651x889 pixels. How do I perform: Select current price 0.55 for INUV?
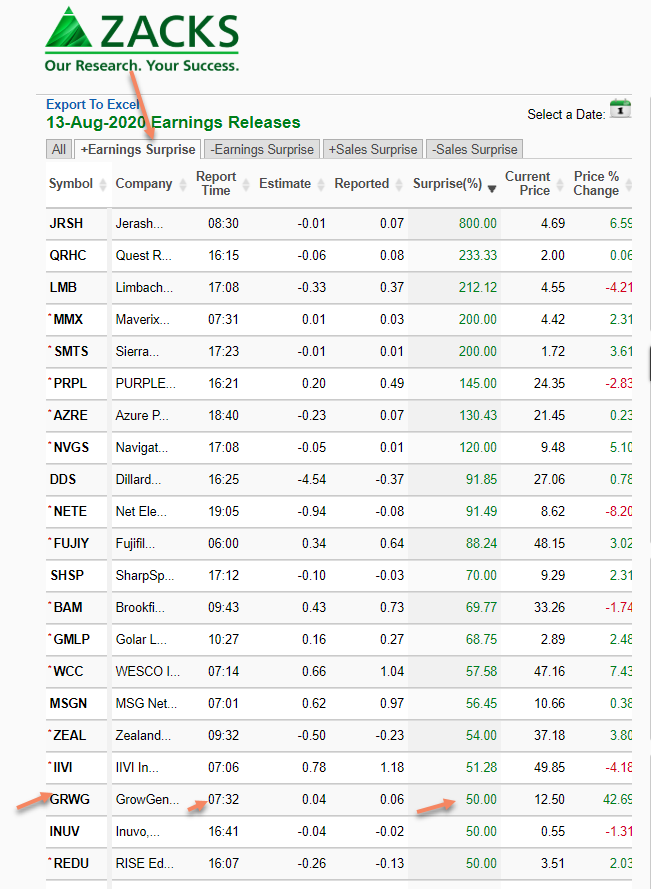coord(553,832)
